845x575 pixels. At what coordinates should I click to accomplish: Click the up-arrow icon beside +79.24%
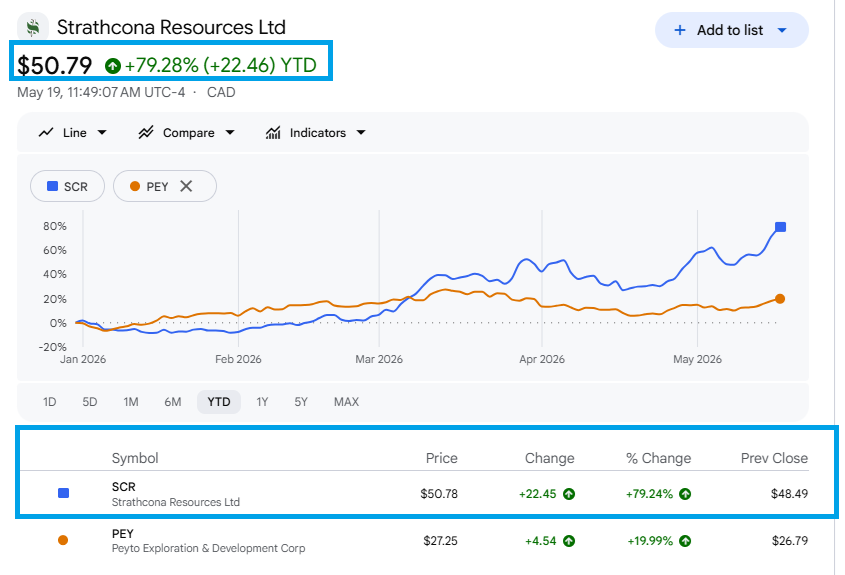[x=685, y=494]
